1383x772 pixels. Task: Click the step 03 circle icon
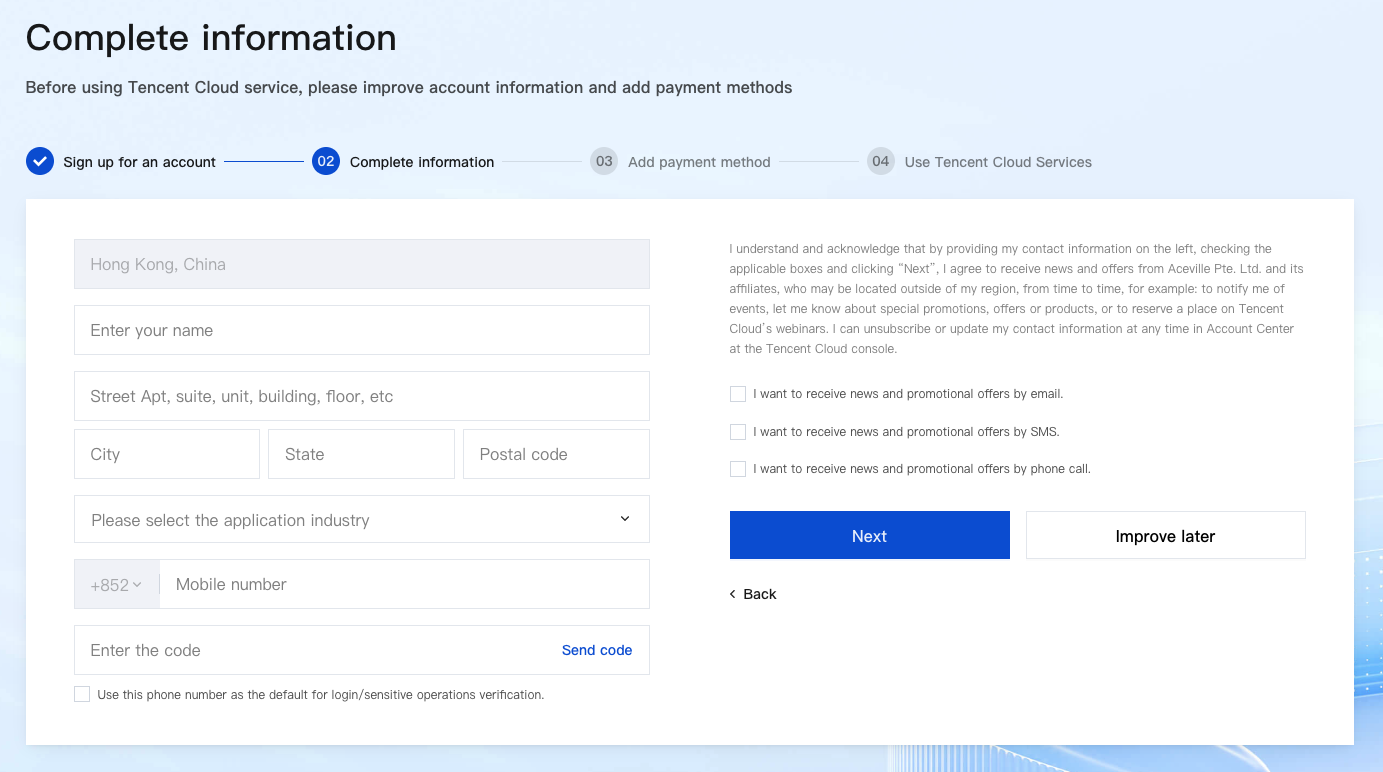604,161
